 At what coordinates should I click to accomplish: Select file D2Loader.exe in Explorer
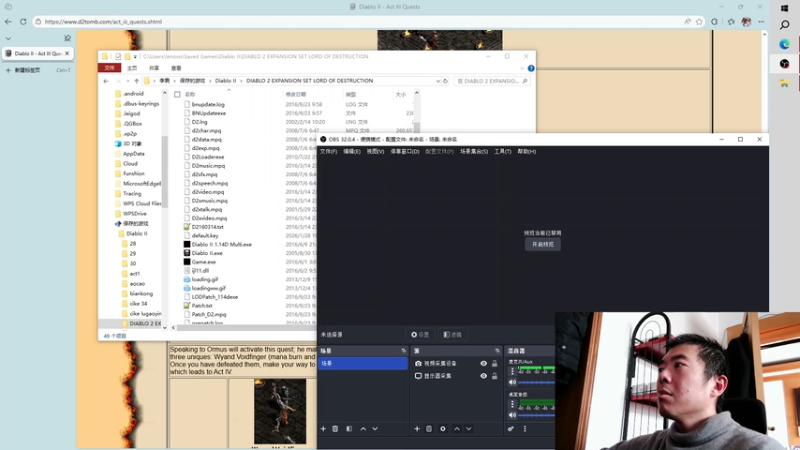coord(208,157)
